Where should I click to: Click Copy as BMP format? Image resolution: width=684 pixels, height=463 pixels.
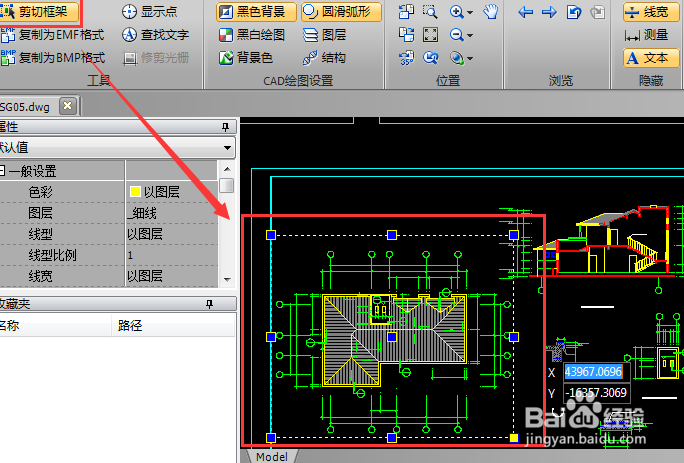(52, 58)
